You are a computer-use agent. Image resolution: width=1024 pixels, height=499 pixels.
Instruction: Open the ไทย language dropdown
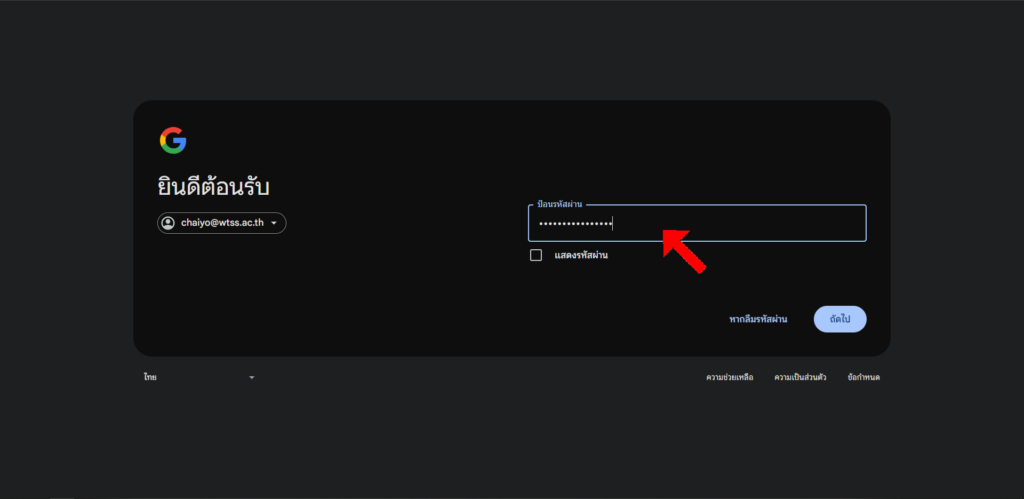[199, 378]
